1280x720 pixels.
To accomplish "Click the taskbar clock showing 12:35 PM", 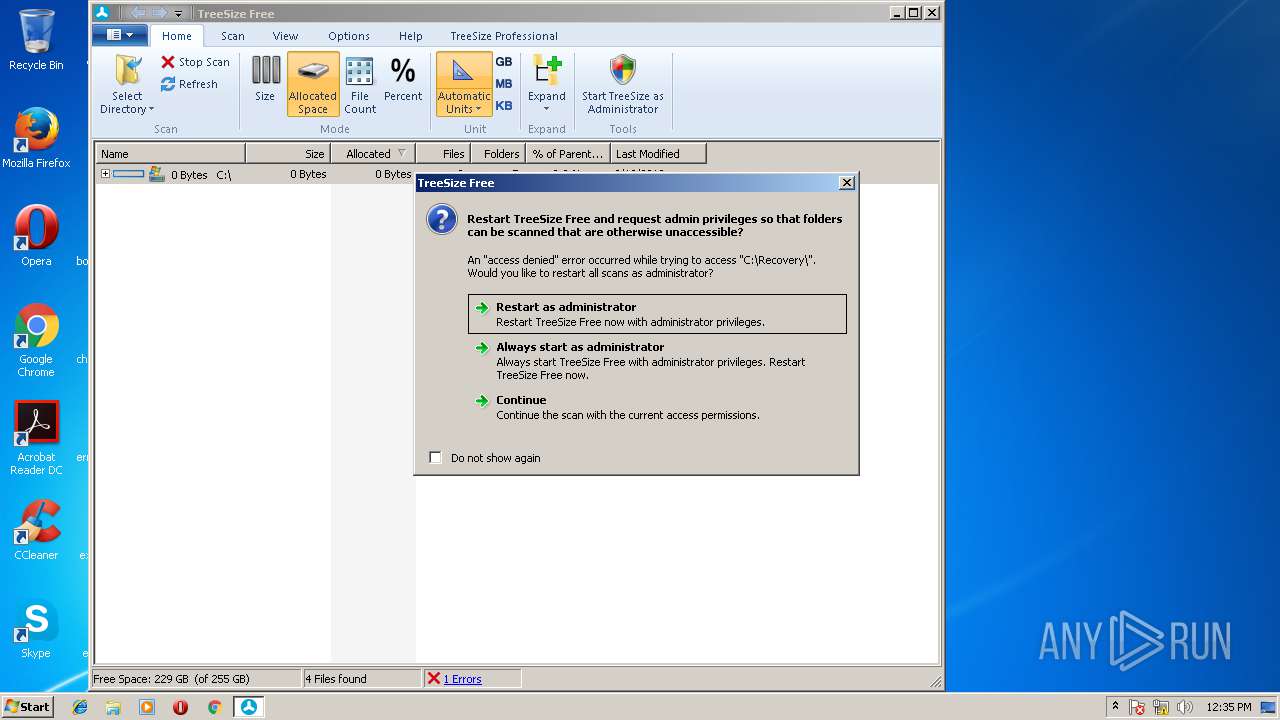I will (x=1229, y=707).
